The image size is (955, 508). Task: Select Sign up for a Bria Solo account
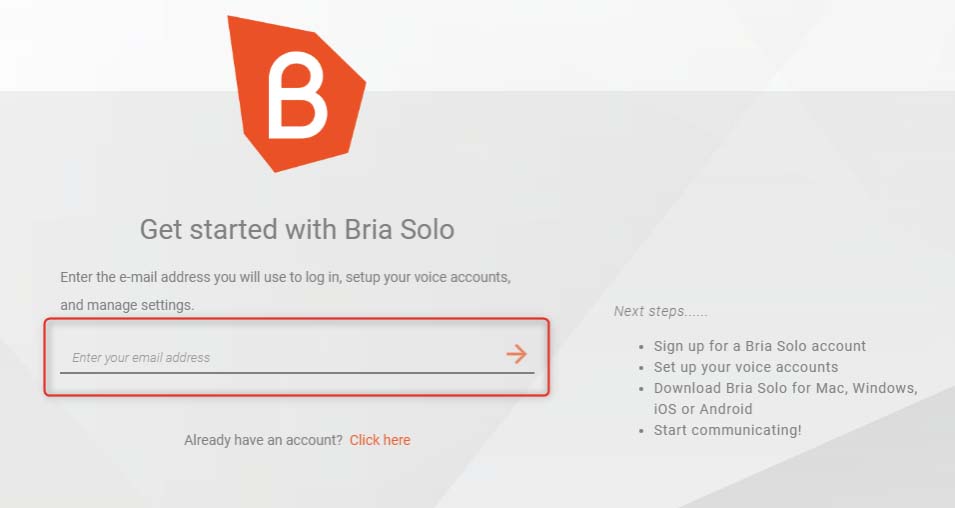[760, 346]
